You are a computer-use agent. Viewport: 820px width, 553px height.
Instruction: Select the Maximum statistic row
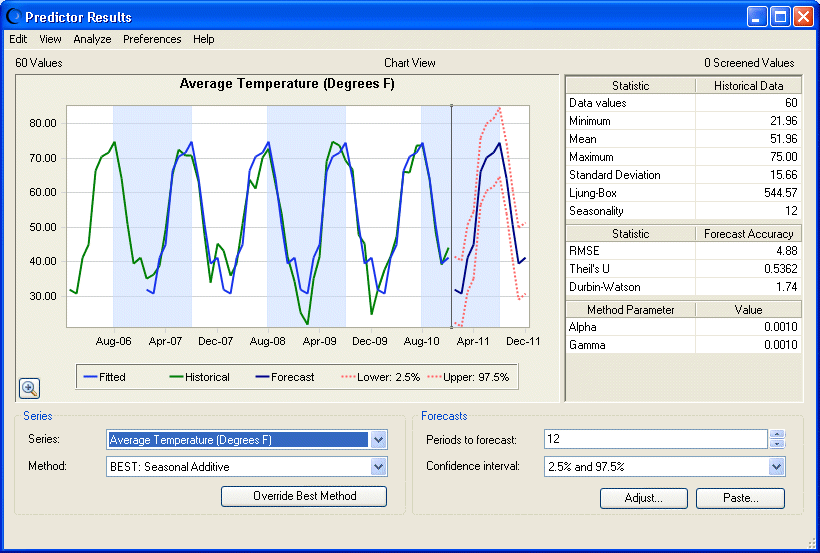(684, 157)
